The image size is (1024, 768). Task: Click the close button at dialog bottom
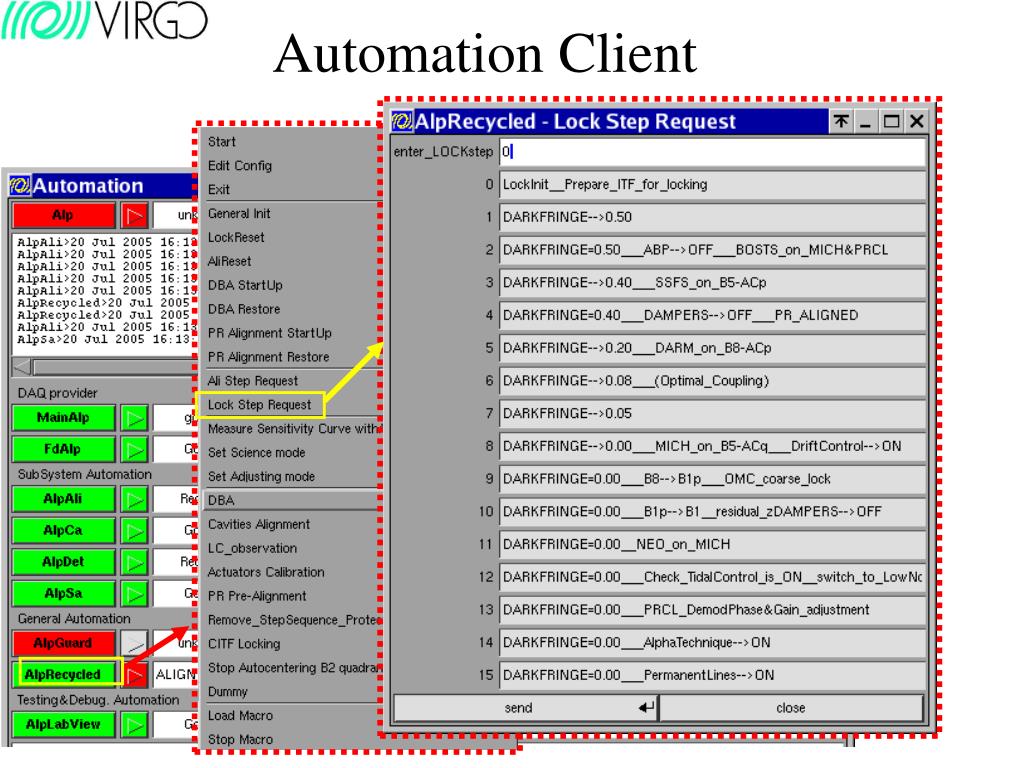tap(792, 708)
